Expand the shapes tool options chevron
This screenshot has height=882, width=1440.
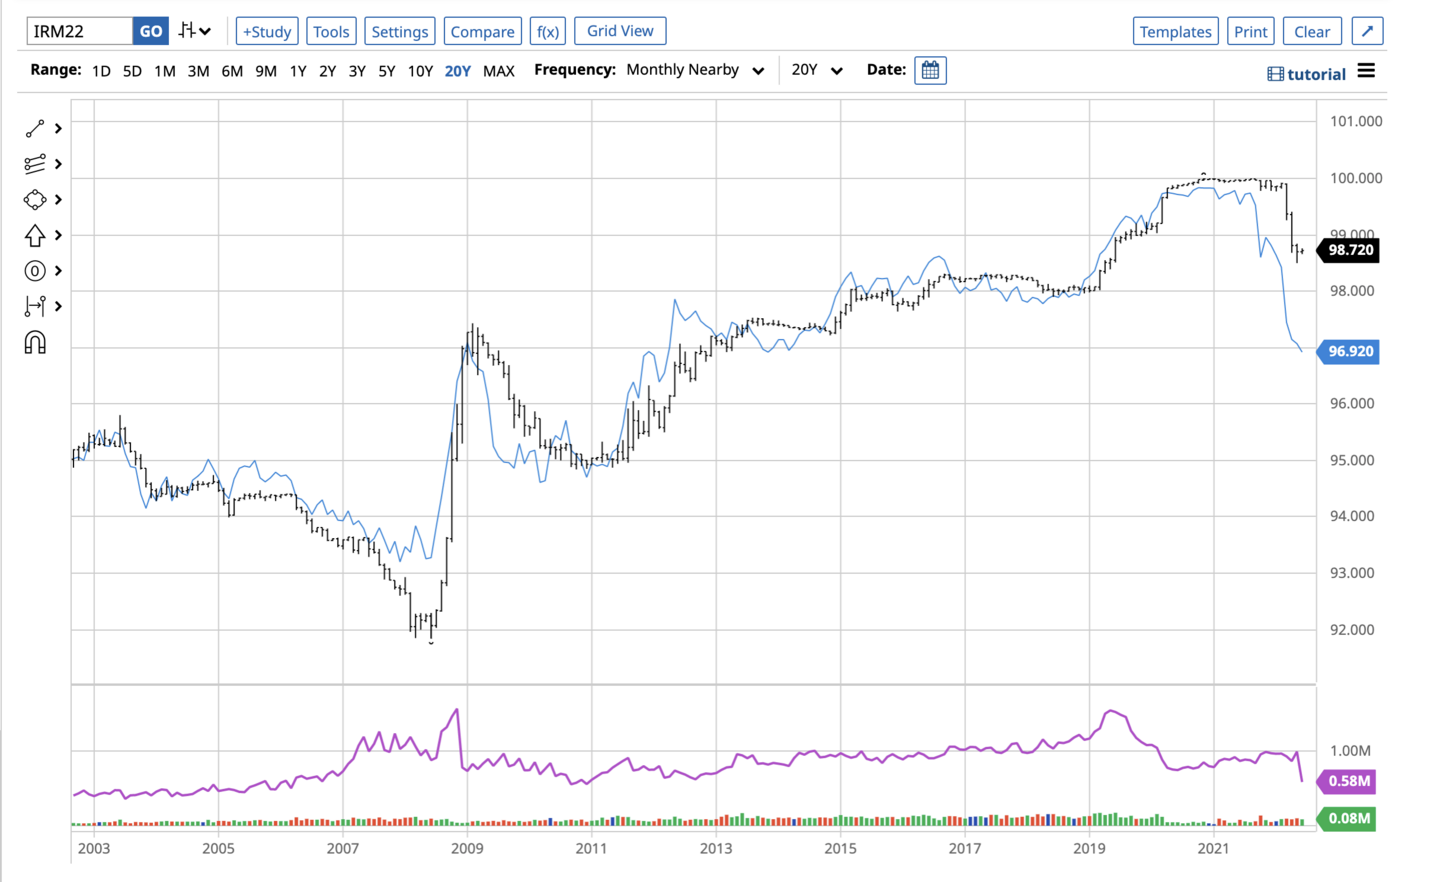pos(58,200)
